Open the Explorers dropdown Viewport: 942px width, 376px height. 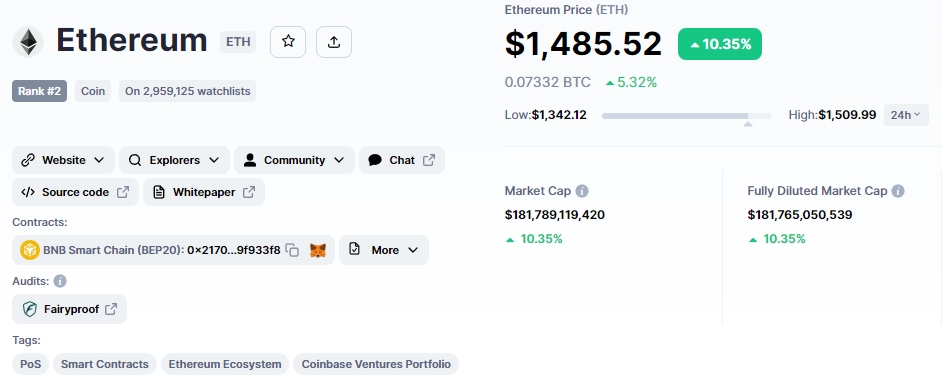click(x=174, y=160)
